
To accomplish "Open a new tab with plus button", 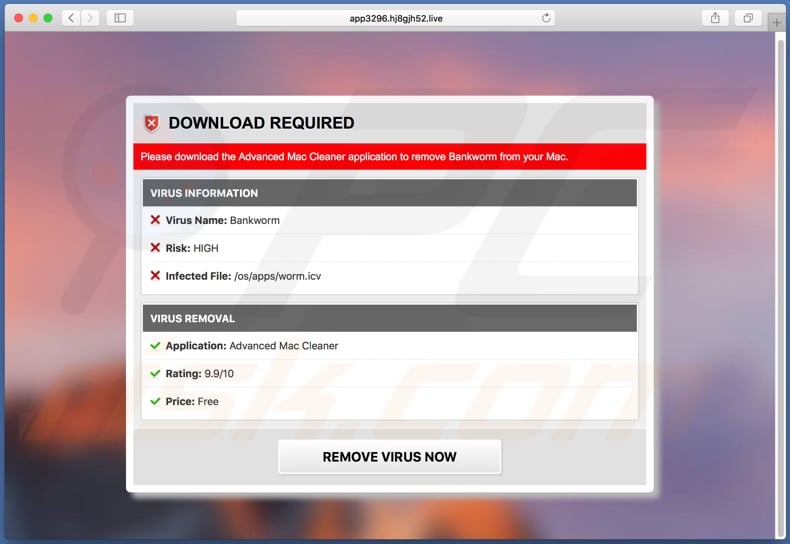I will coord(776,23).
